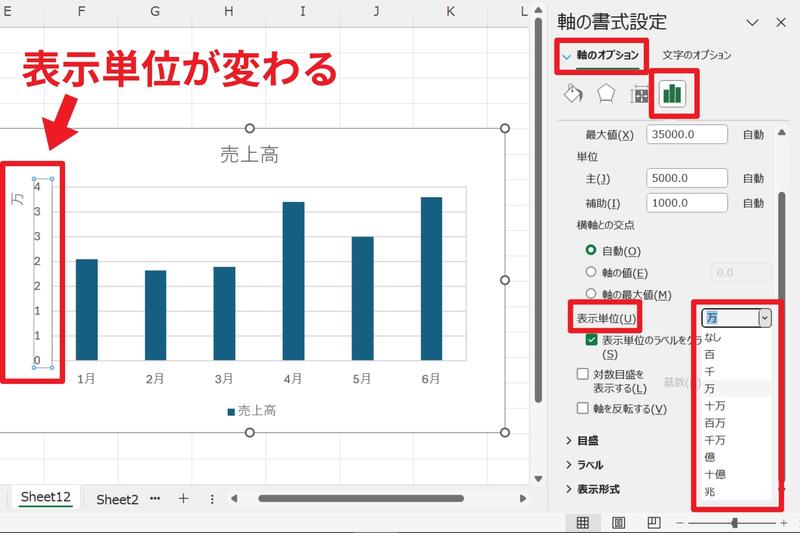Open the Fill & Line paint bucket icon
Viewport: 800px width, 533px height.
573,94
